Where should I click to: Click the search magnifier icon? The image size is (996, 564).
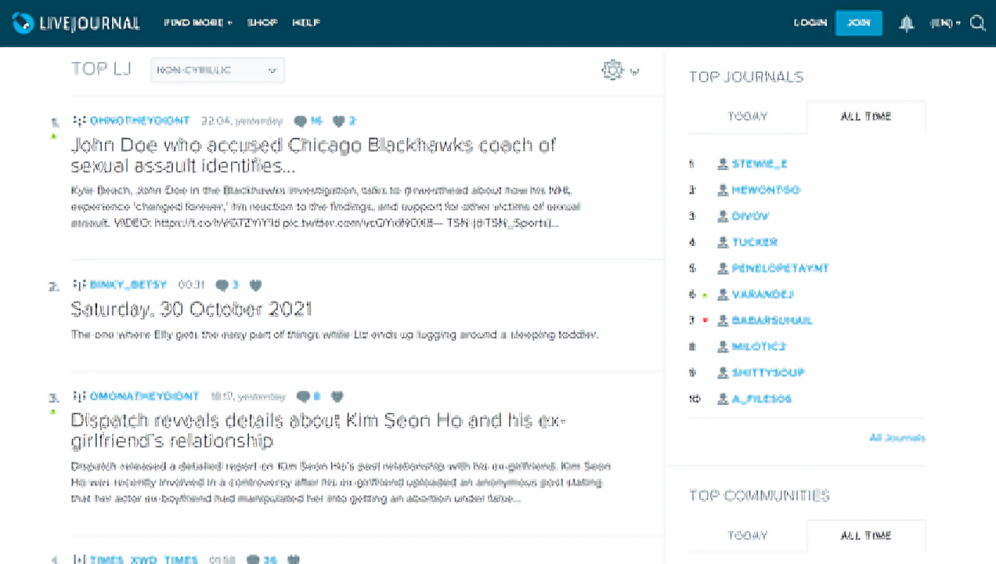pyautogui.click(x=978, y=23)
